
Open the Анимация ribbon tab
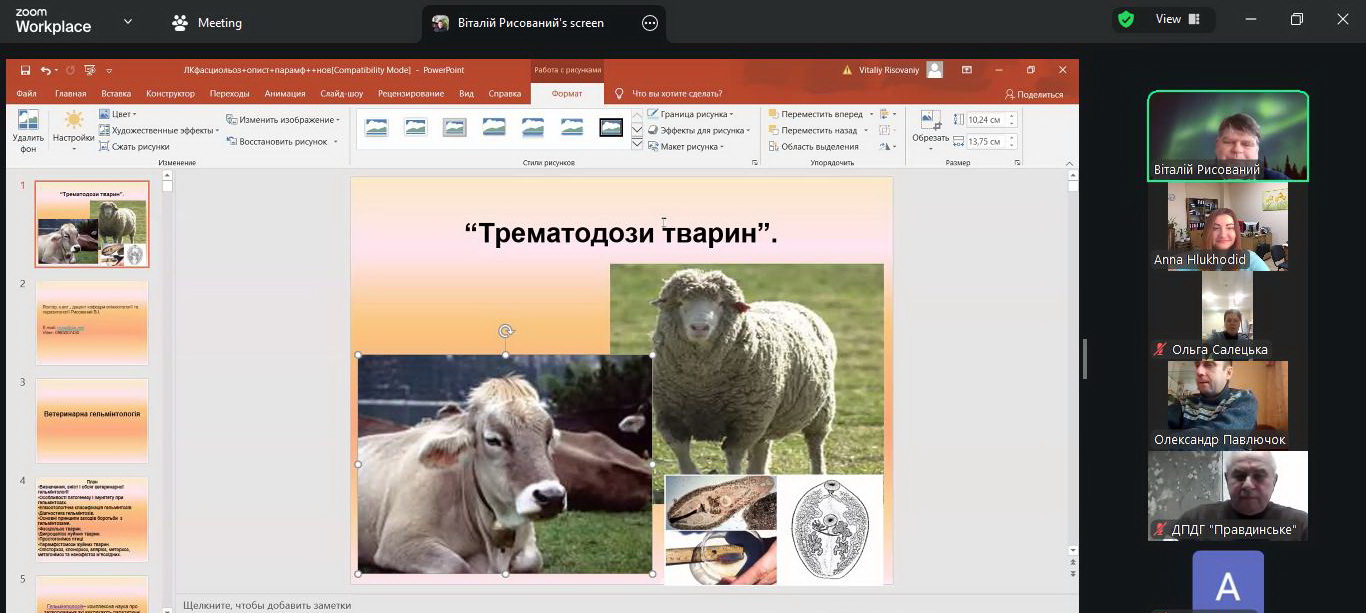(285, 94)
